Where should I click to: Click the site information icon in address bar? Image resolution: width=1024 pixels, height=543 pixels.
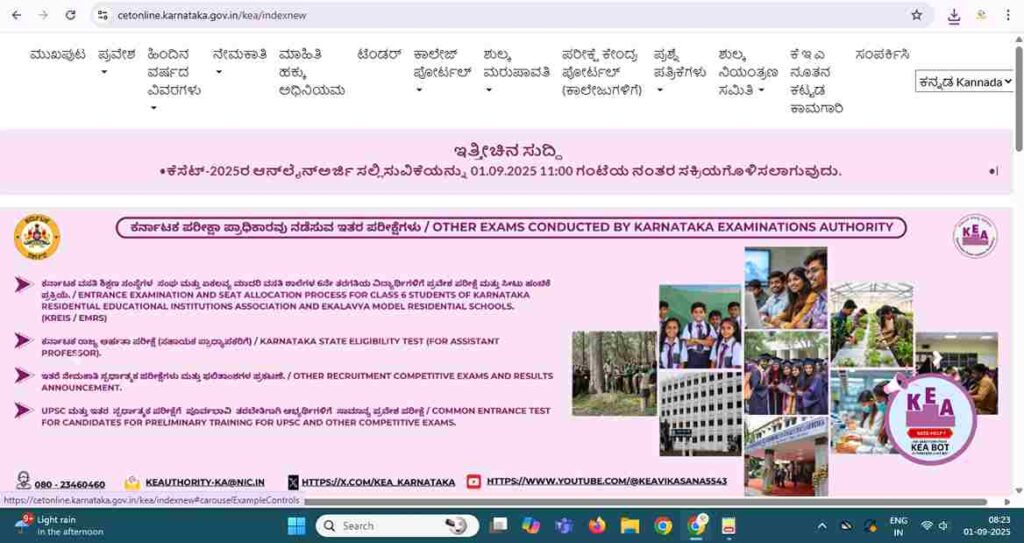coord(102,15)
